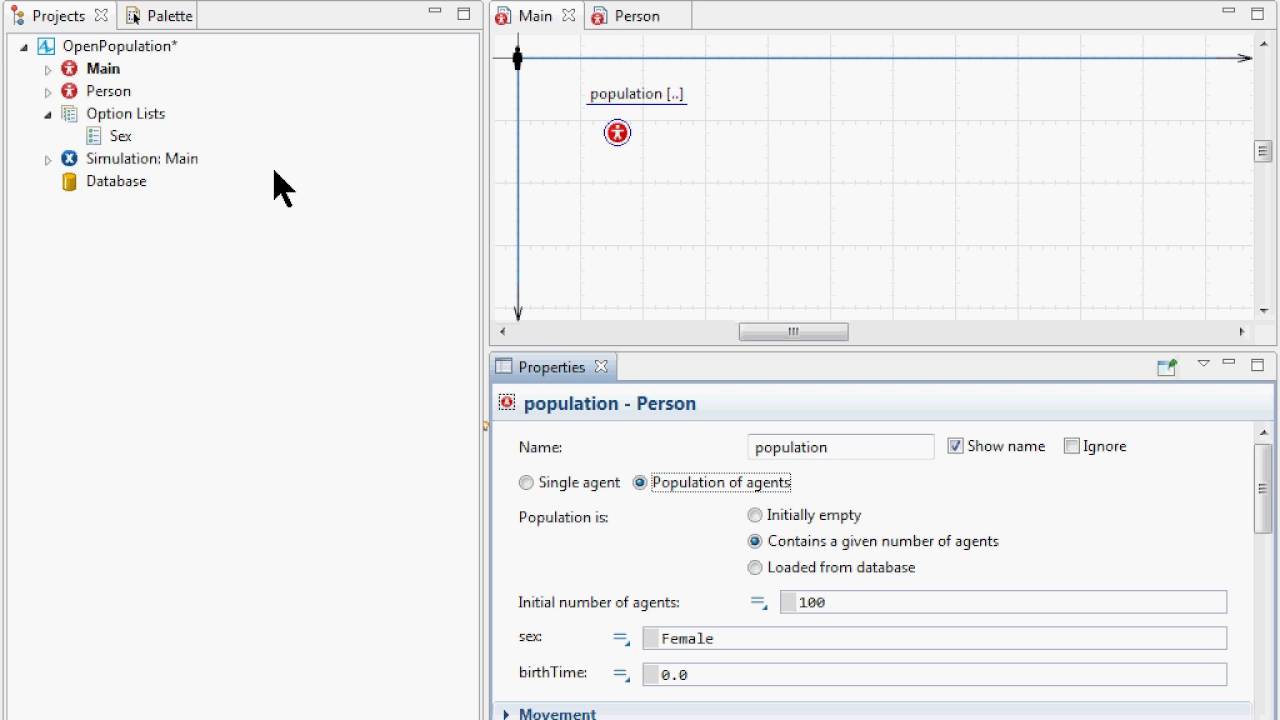Expand the Main node in Projects
This screenshot has width=1280, height=720.
(47, 70)
